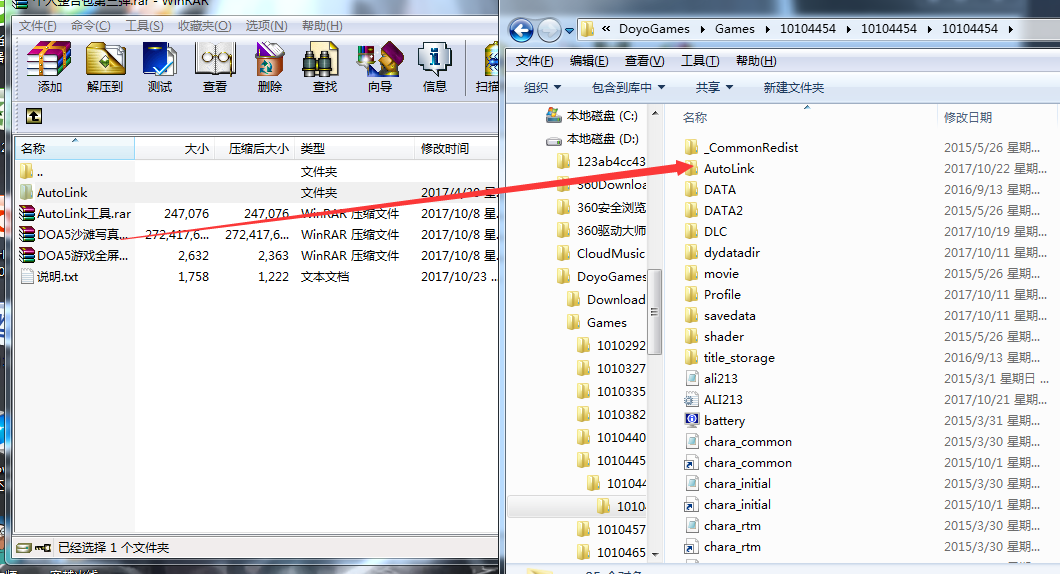Open the WinRAR 向导 (Wizard) icon

point(380,68)
